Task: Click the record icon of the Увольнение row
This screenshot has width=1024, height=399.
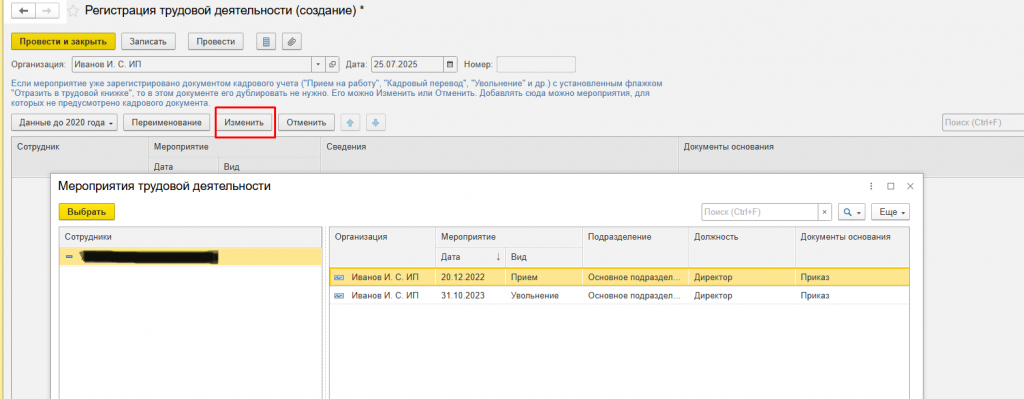Action: click(x=339, y=296)
